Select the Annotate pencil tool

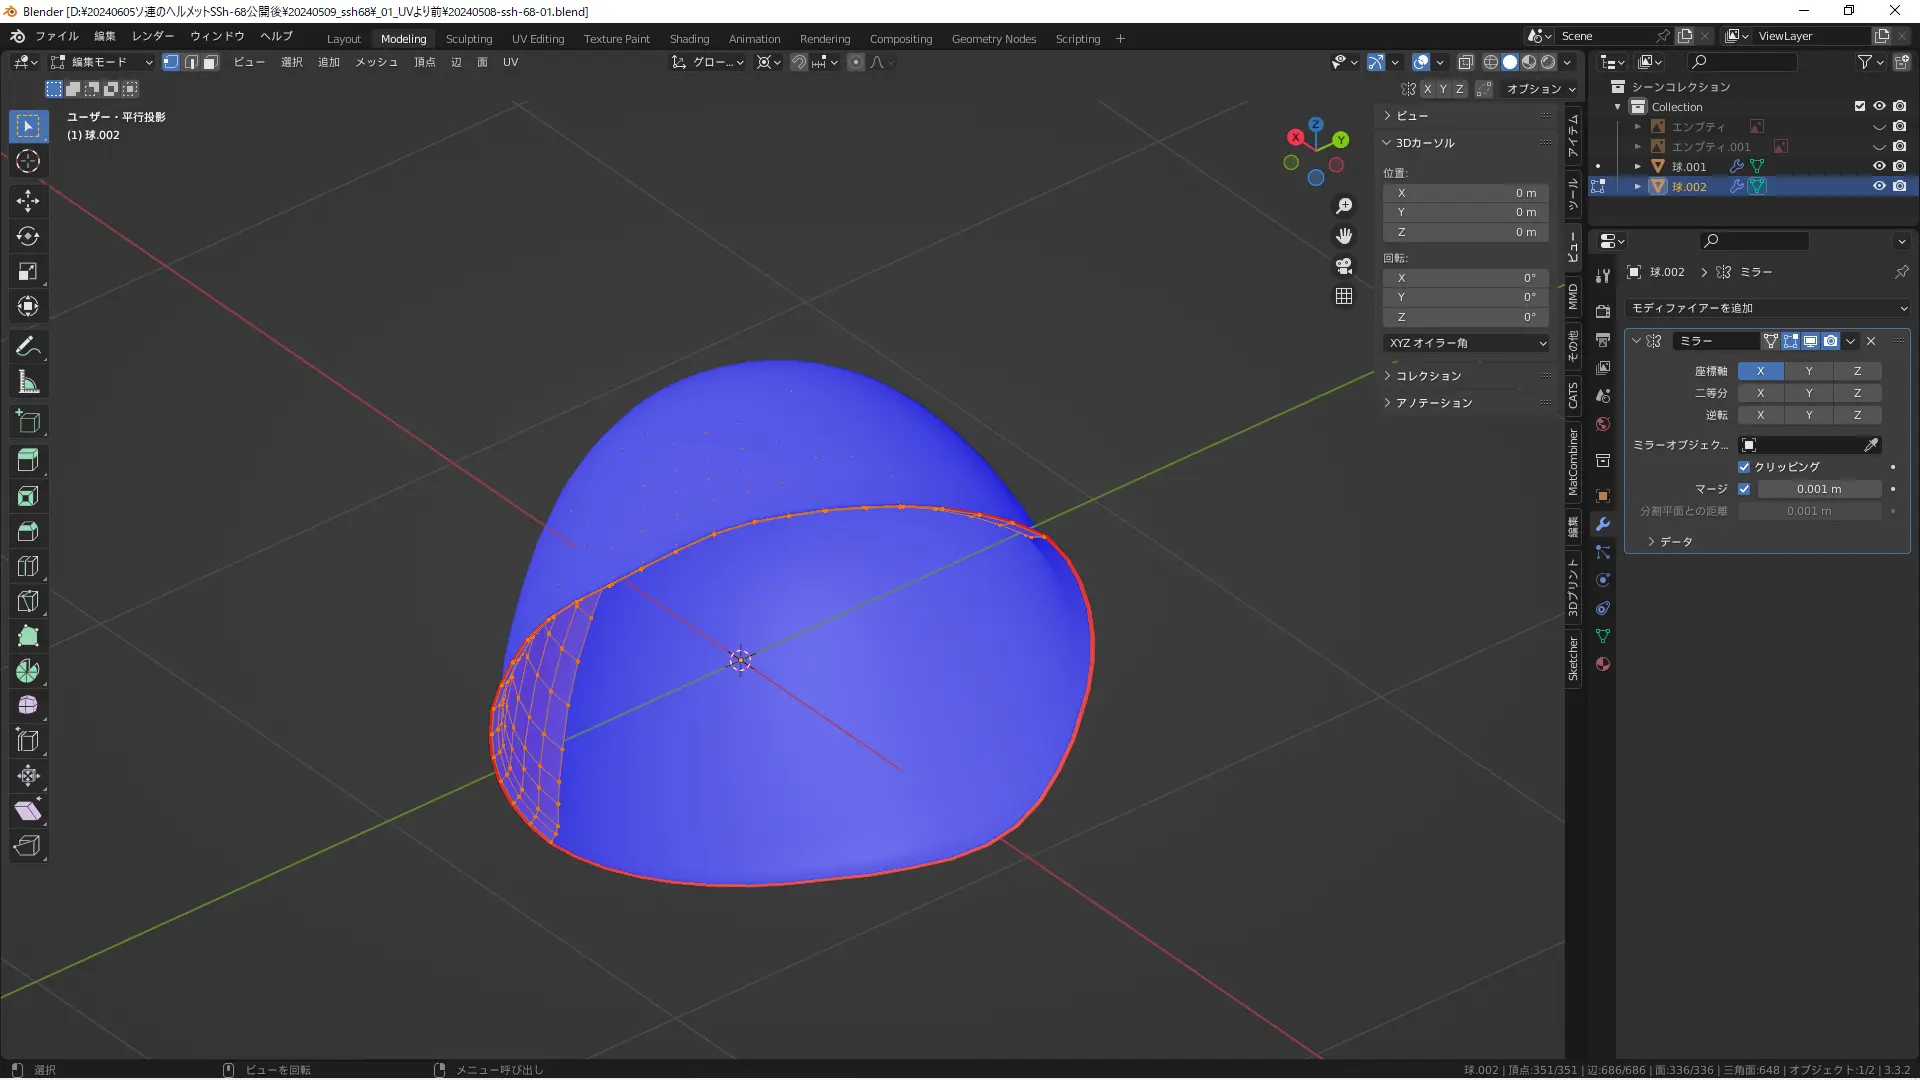(28, 347)
